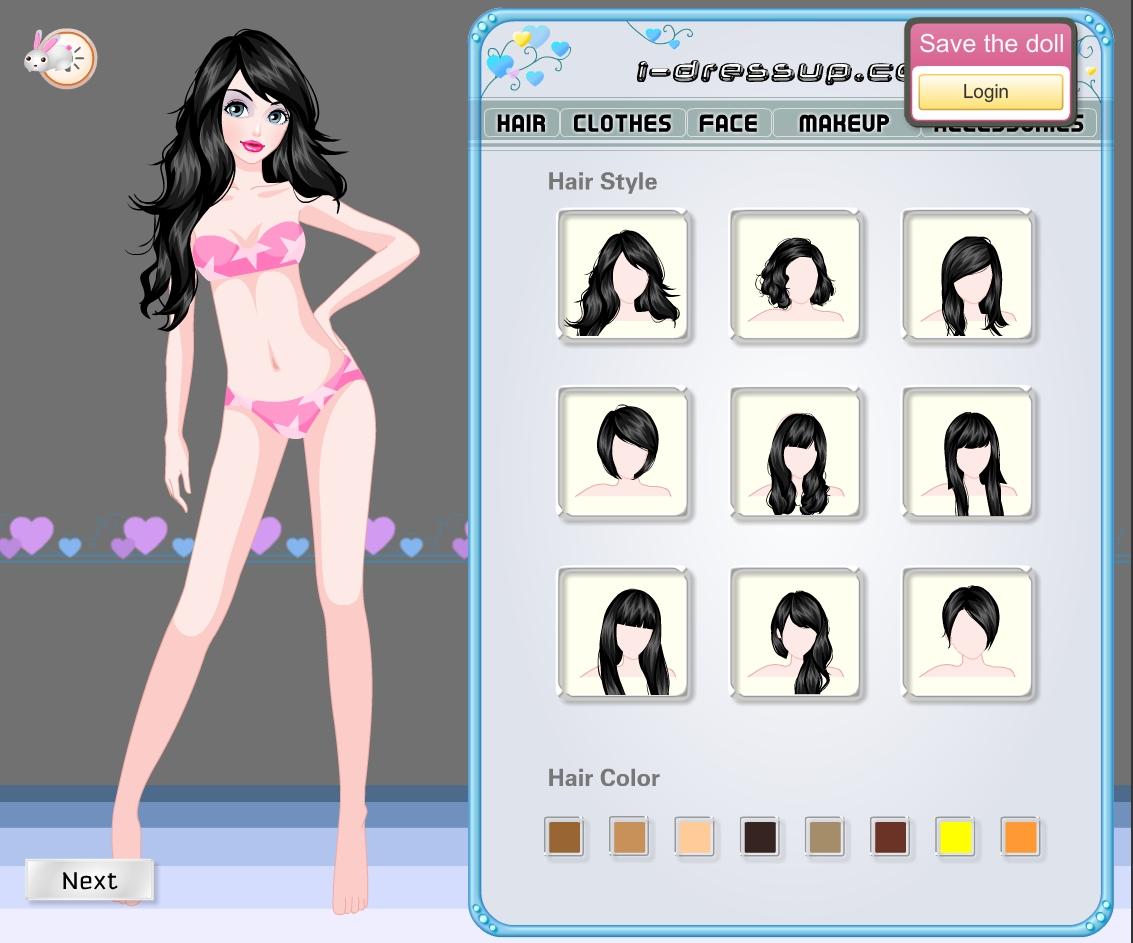Click the Login button
The height and width of the screenshot is (943, 1133).
(x=990, y=92)
